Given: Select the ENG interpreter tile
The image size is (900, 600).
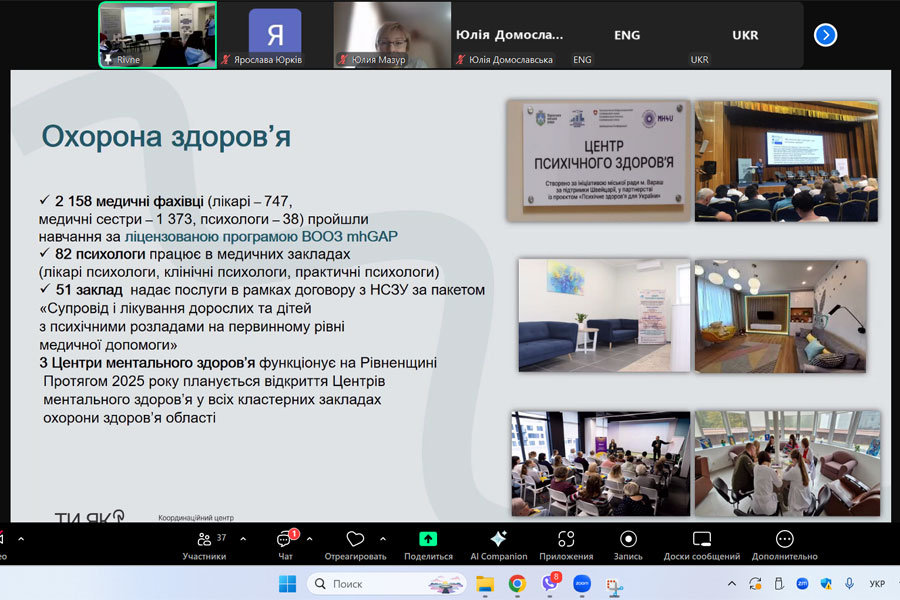Looking at the screenshot, I should point(627,35).
